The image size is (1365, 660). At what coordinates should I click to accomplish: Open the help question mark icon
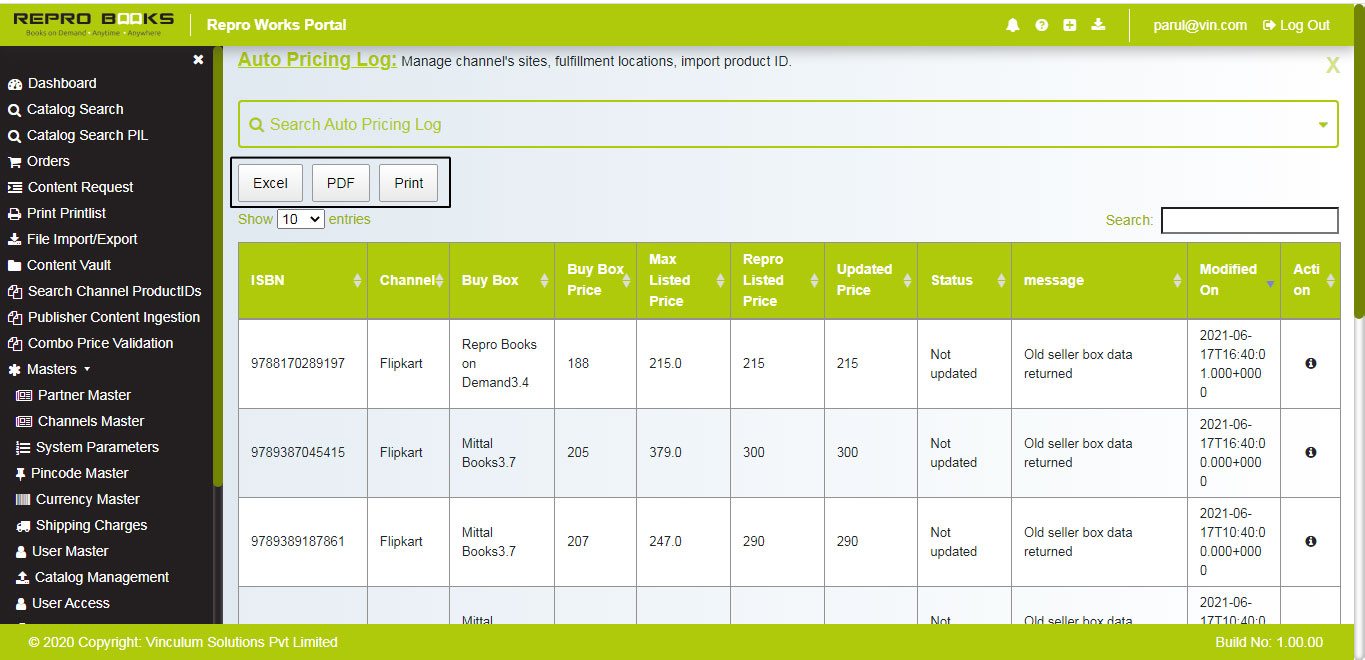coord(1041,25)
